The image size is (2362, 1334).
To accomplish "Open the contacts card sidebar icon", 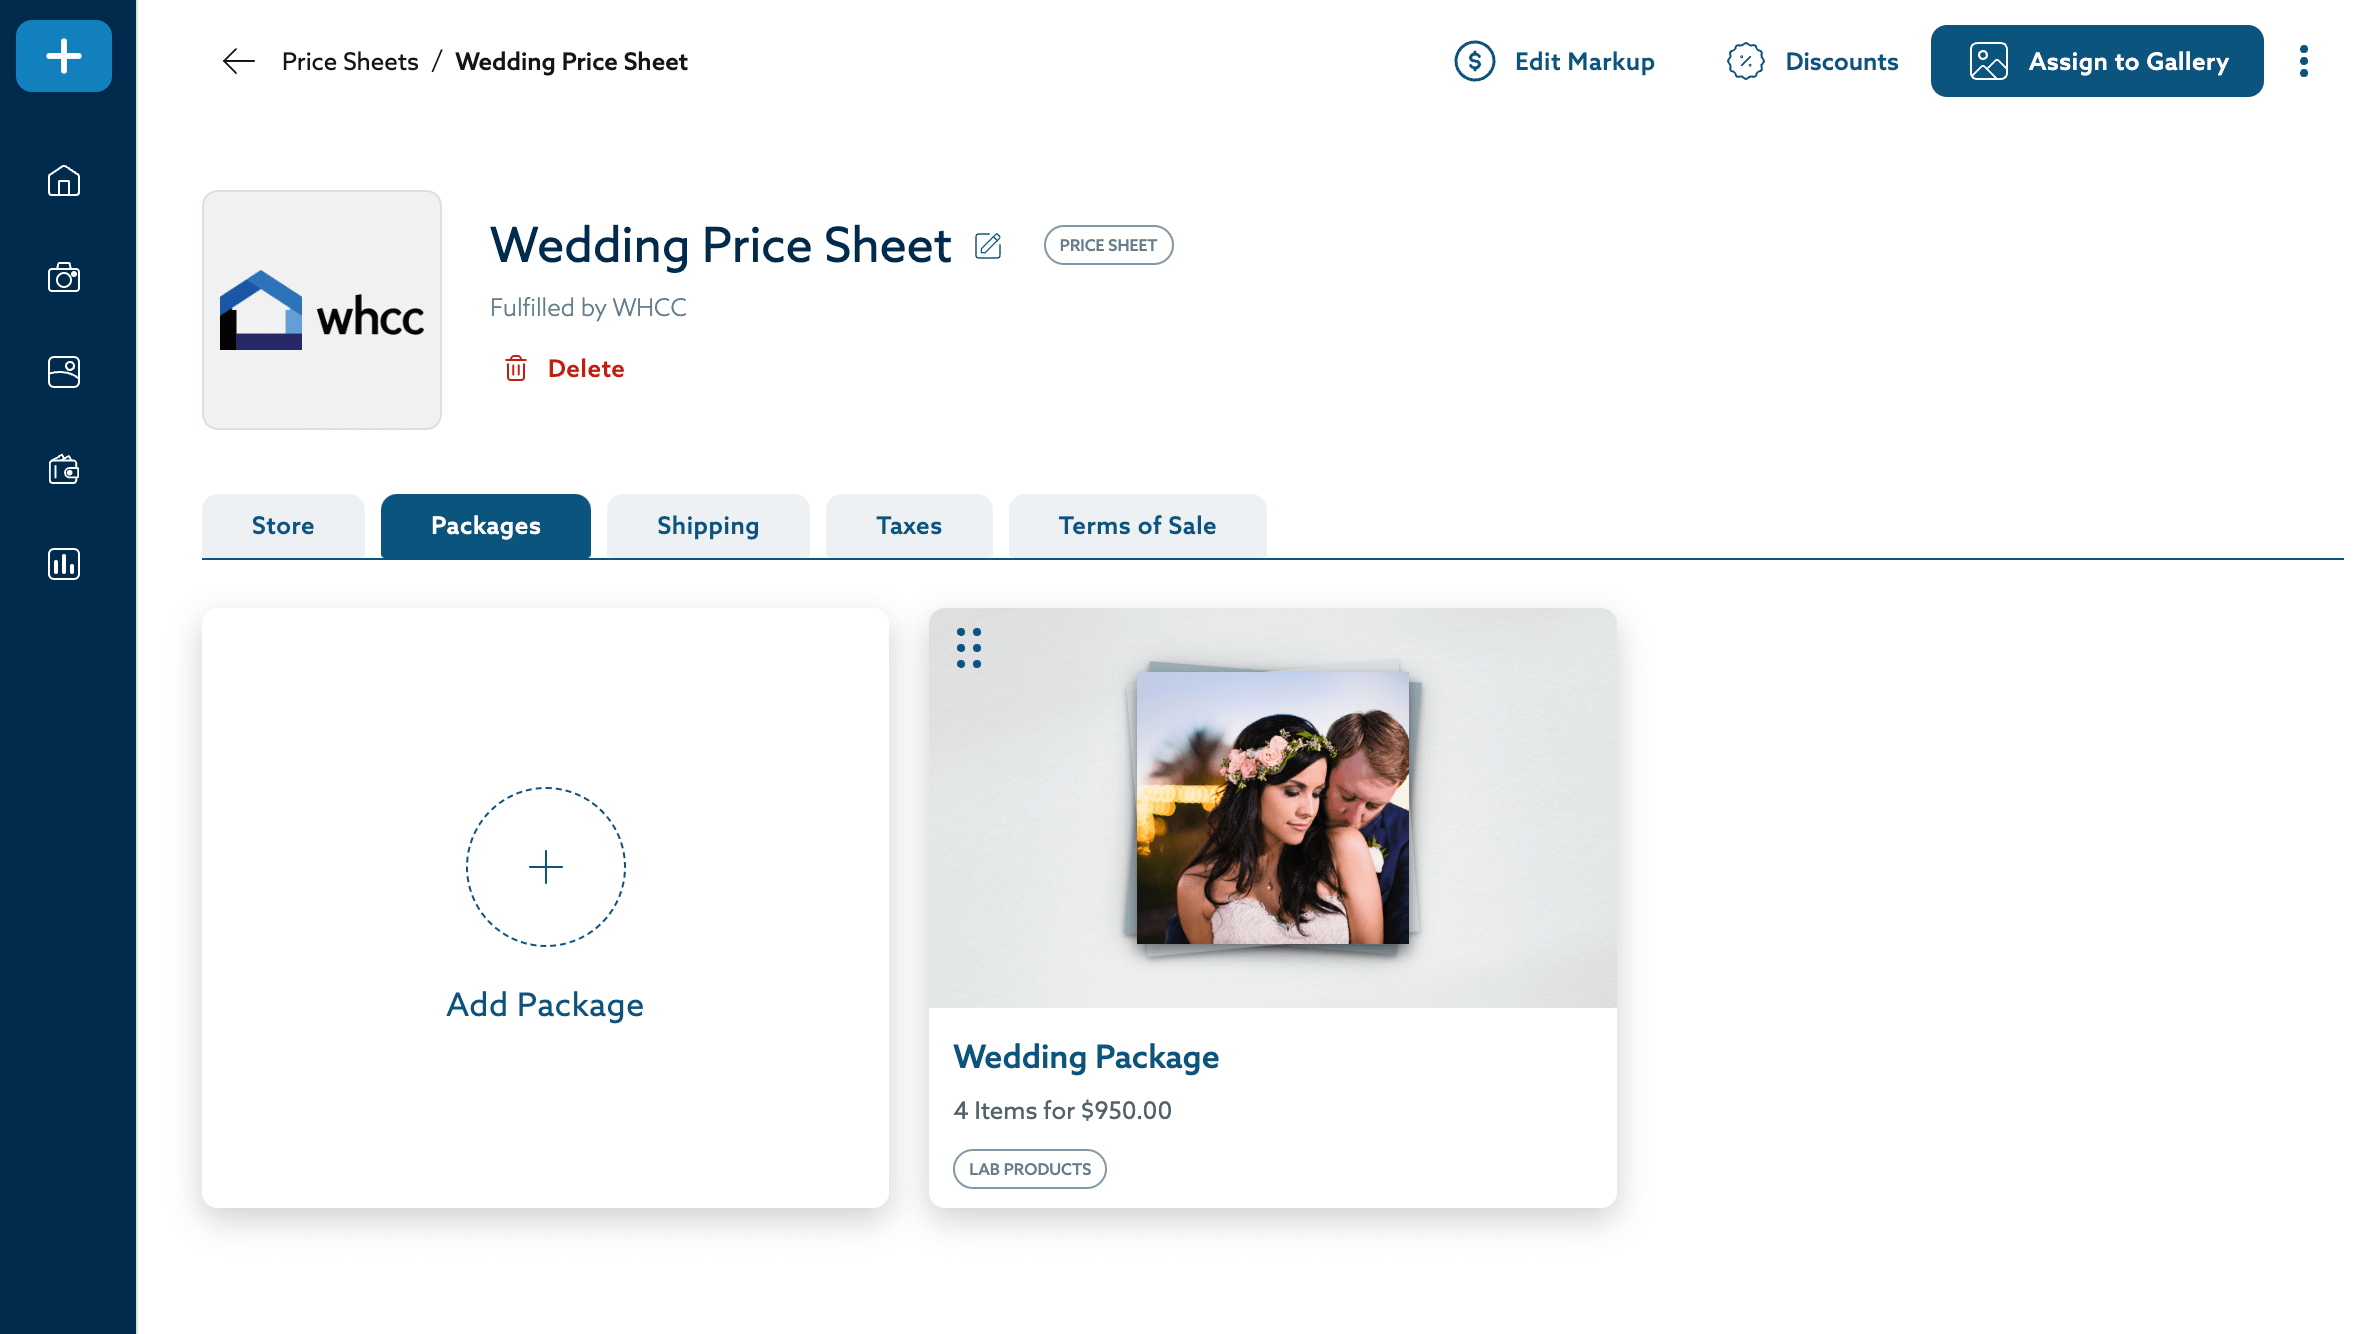I will tap(64, 372).
